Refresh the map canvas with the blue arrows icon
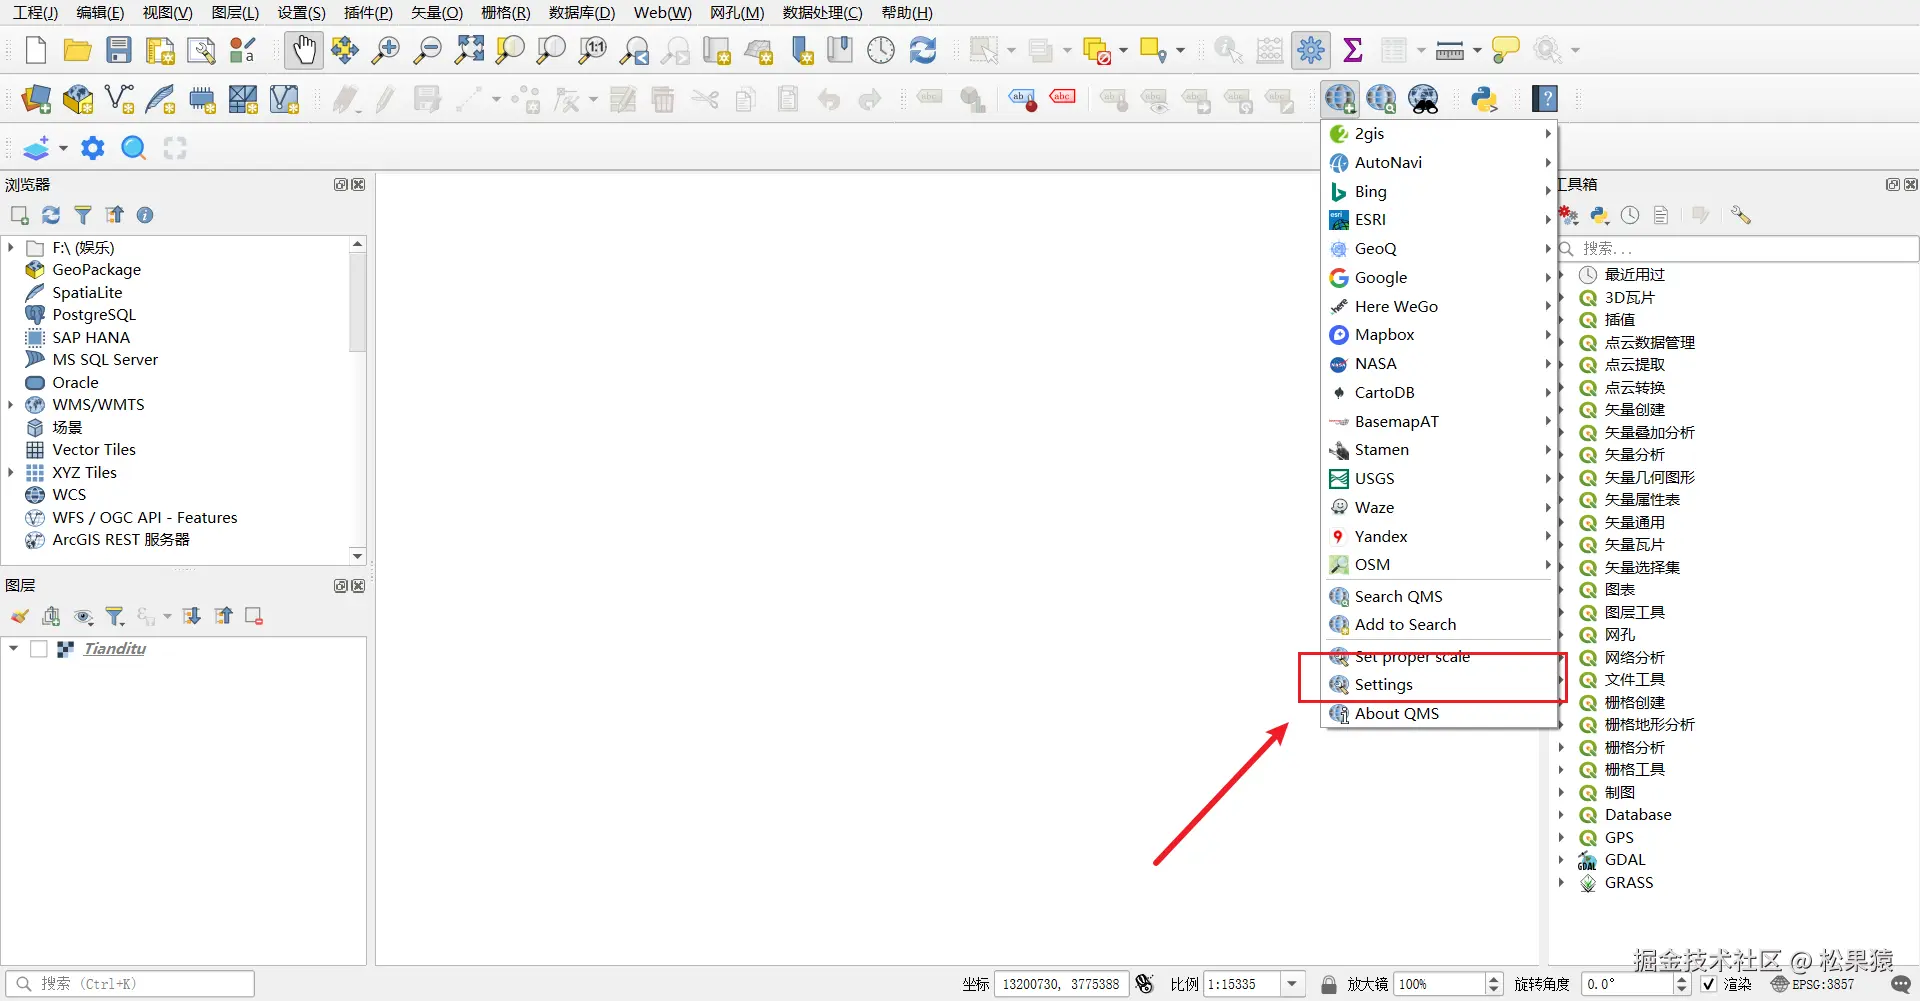Viewport: 1920px width, 1001px height. 923,50
